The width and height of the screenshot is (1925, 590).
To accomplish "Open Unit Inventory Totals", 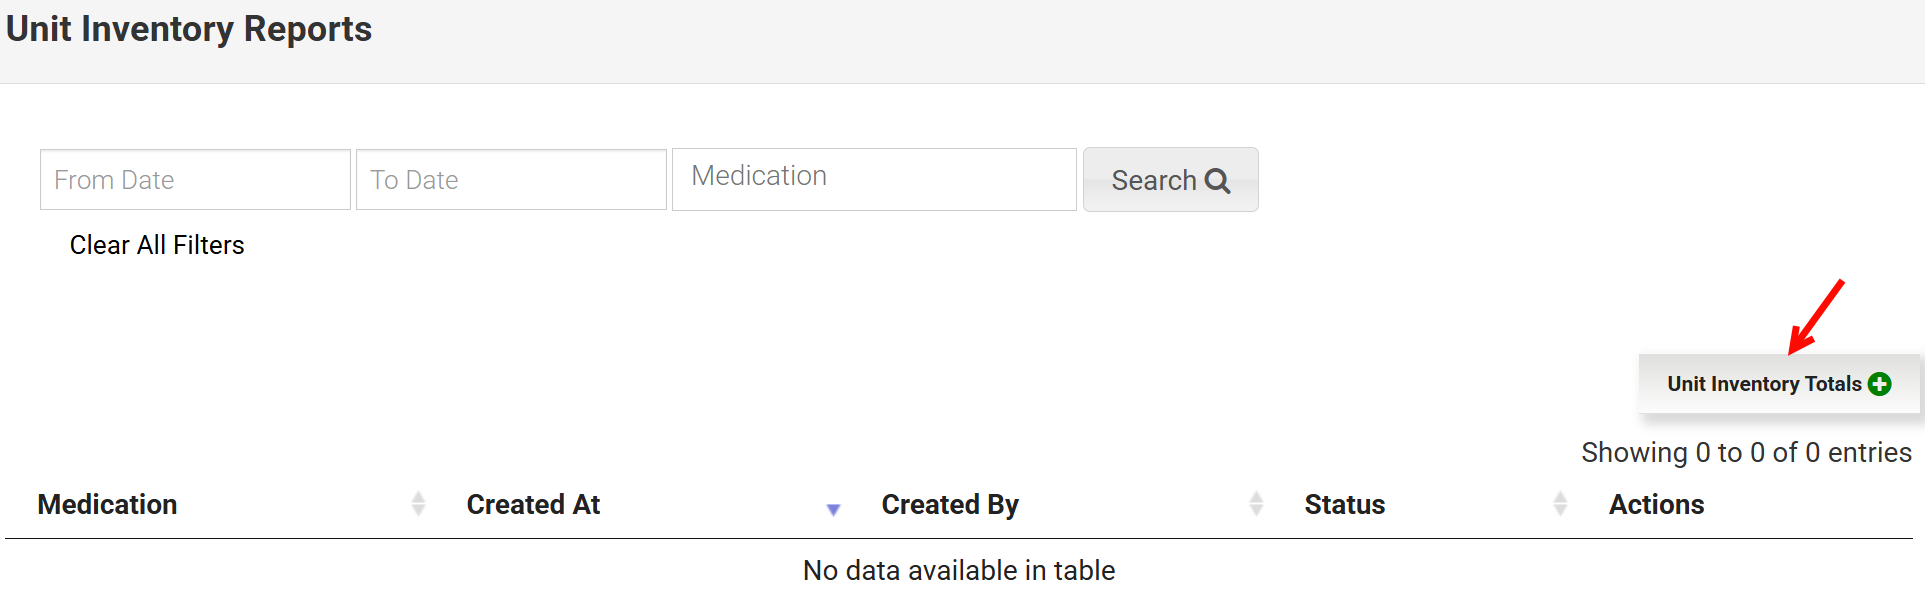I will (x=1764, y=384).
